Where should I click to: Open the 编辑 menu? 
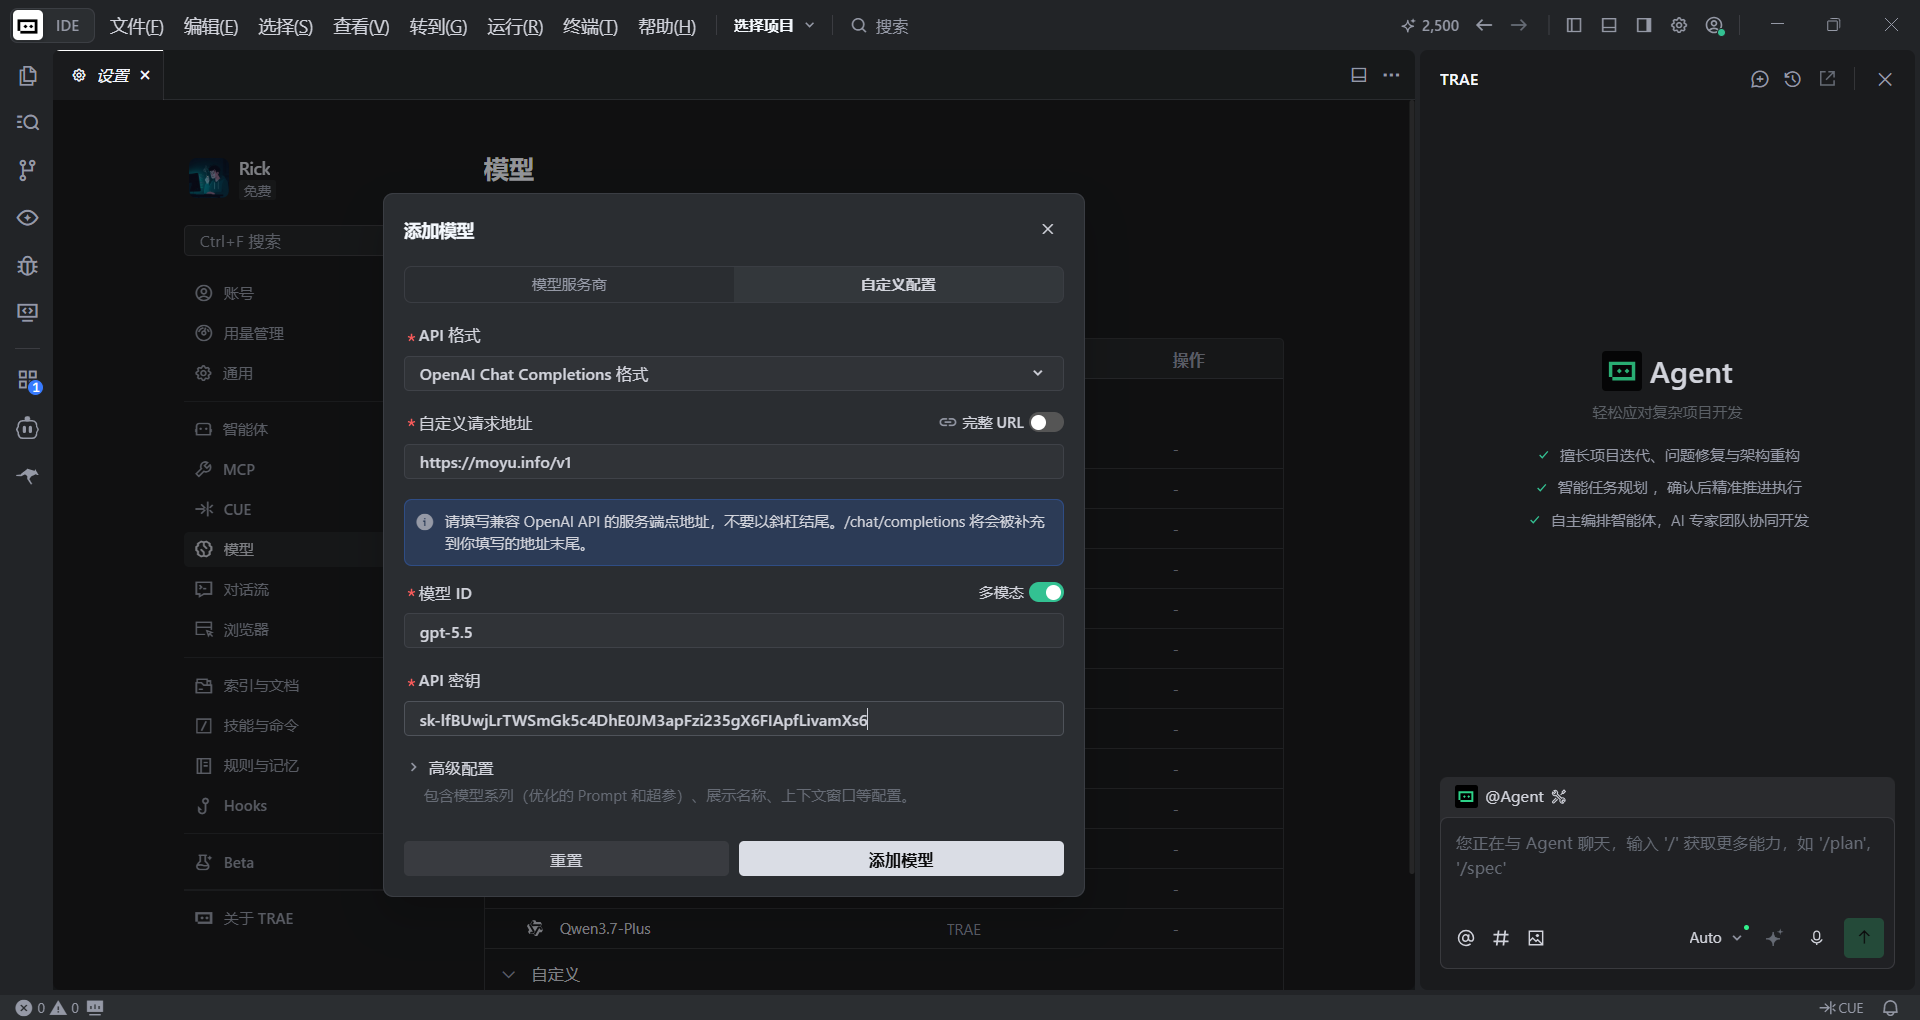211,26
